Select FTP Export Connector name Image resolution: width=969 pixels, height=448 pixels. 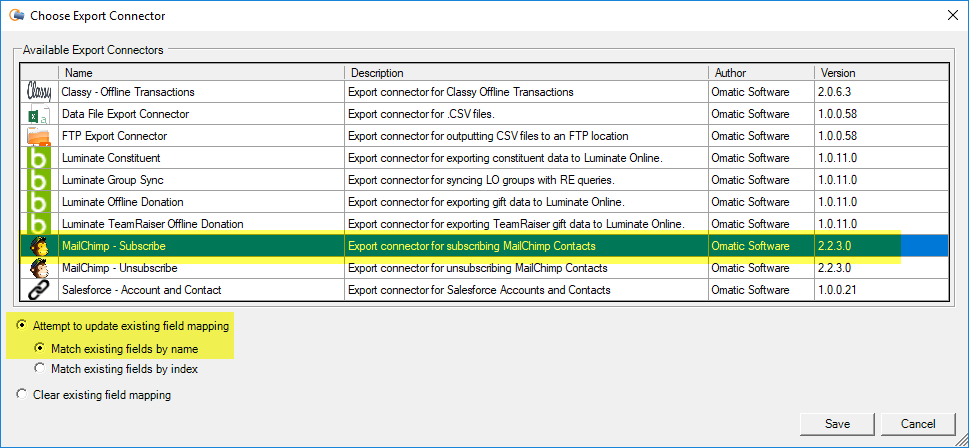pos(114,136)
